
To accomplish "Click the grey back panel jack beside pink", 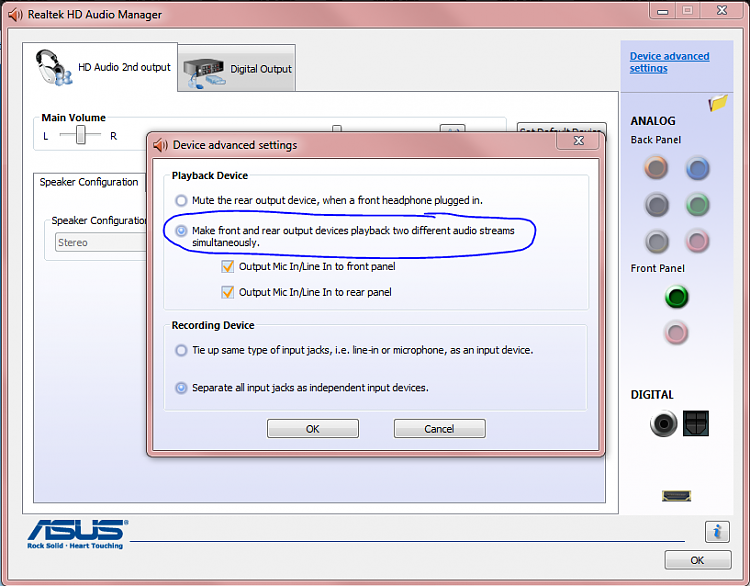I will 656,242.
